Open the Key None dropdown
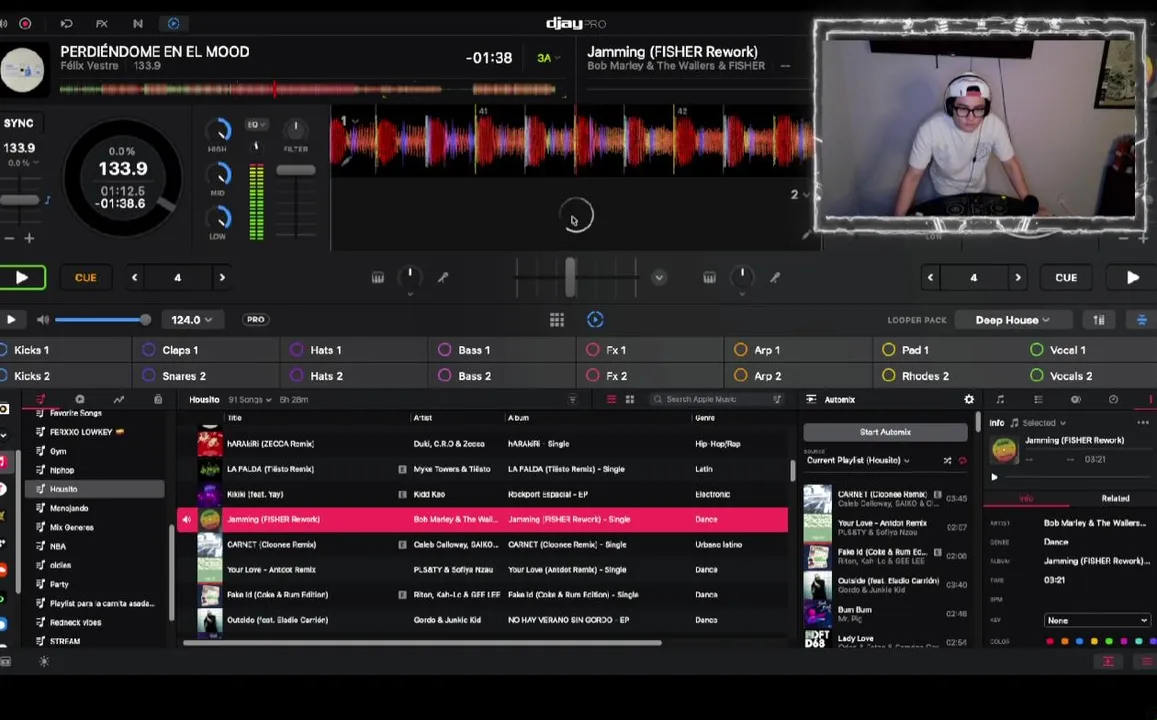This screenshot has height=720, width=1157. tap(1096, 620)
